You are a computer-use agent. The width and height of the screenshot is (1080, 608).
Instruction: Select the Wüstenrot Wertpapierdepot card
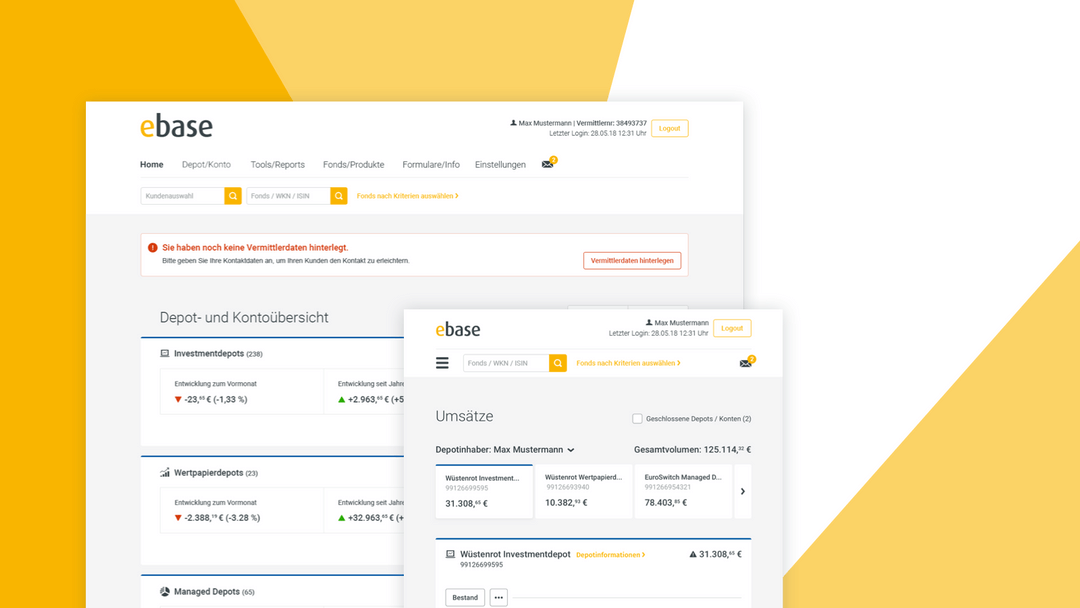583,492
